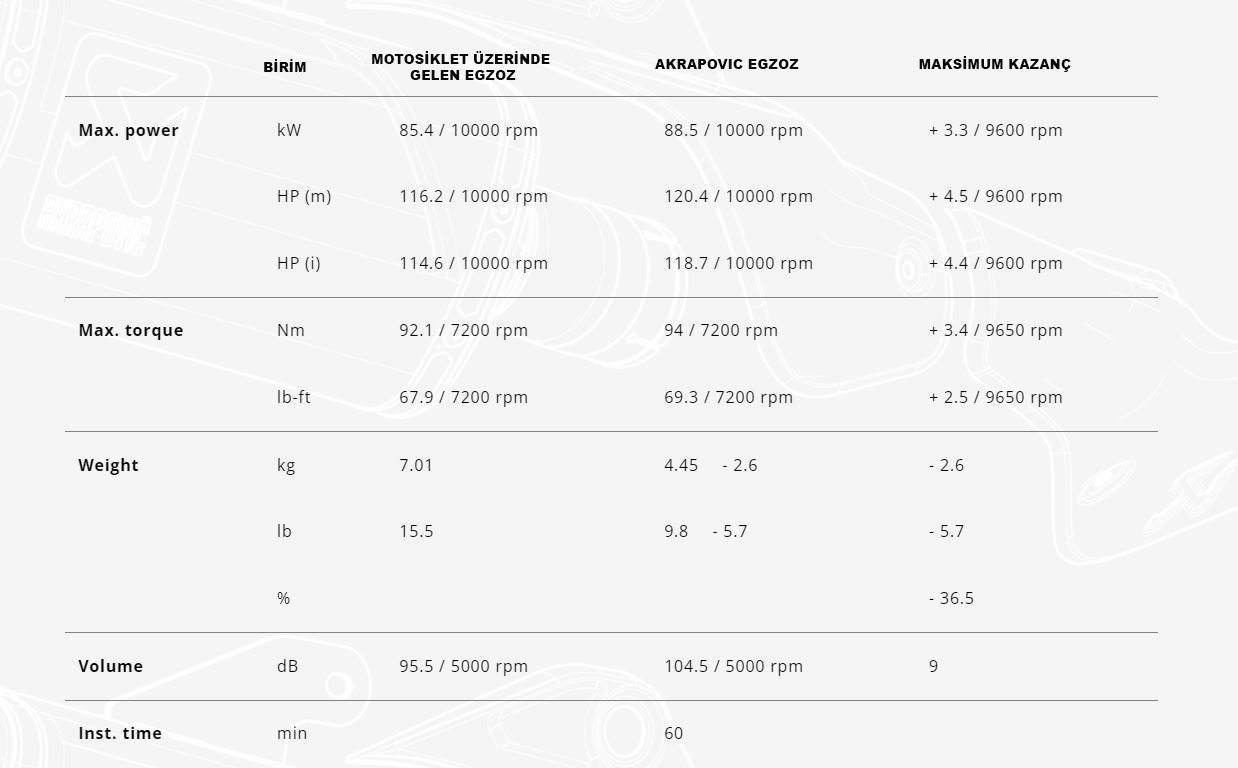Click the AKRAPOVIC EGZOZ column header

pos(726,64)
